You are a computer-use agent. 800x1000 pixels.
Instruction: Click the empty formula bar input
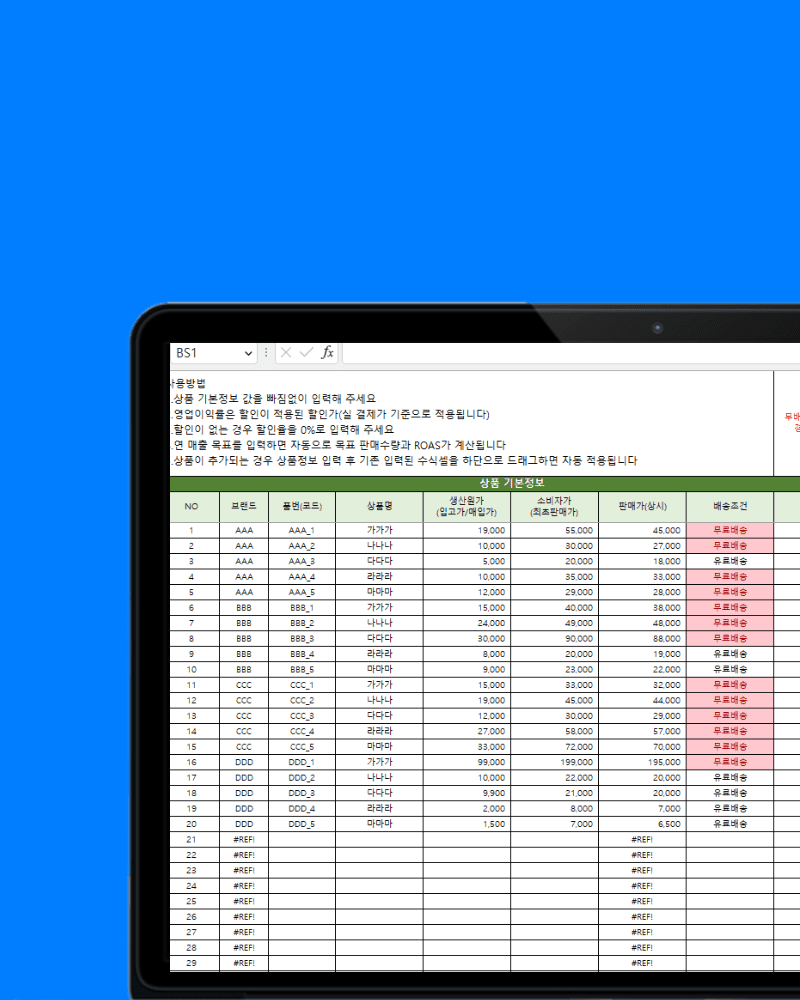click(571, 353)
